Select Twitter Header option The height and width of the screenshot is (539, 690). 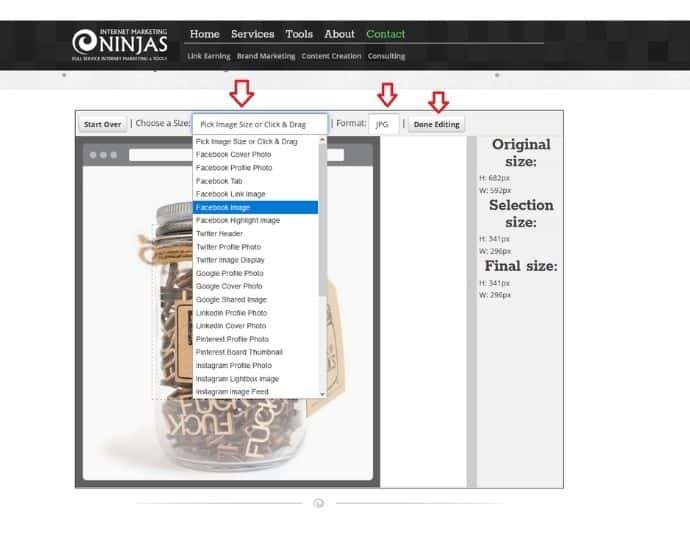255,234
